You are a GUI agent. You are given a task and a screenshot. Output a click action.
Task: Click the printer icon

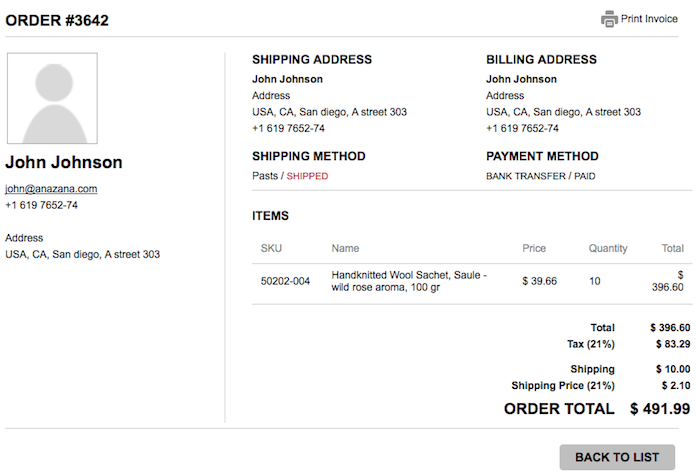609,19
